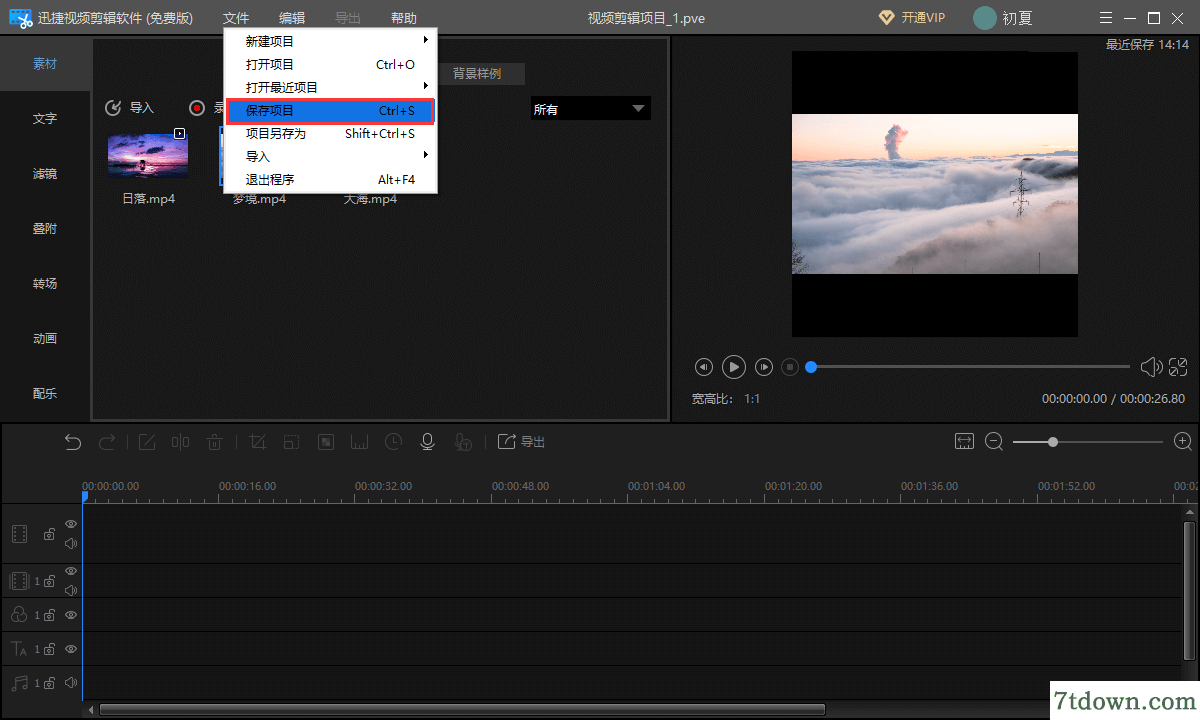
Task: Adjust the timeline zoom slider handle
Action: [1053, 442]
